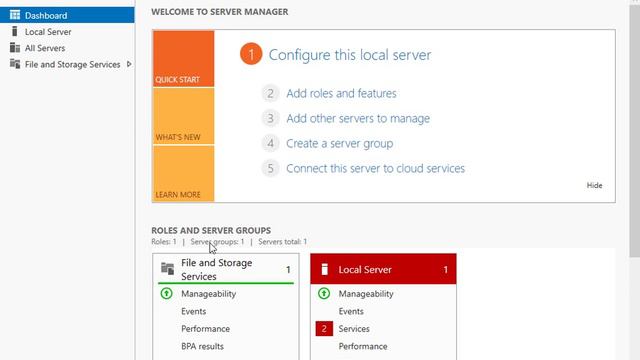640x360 pixels.
Task: Click the step 3 number circle
Action: (x=270, y=118)
